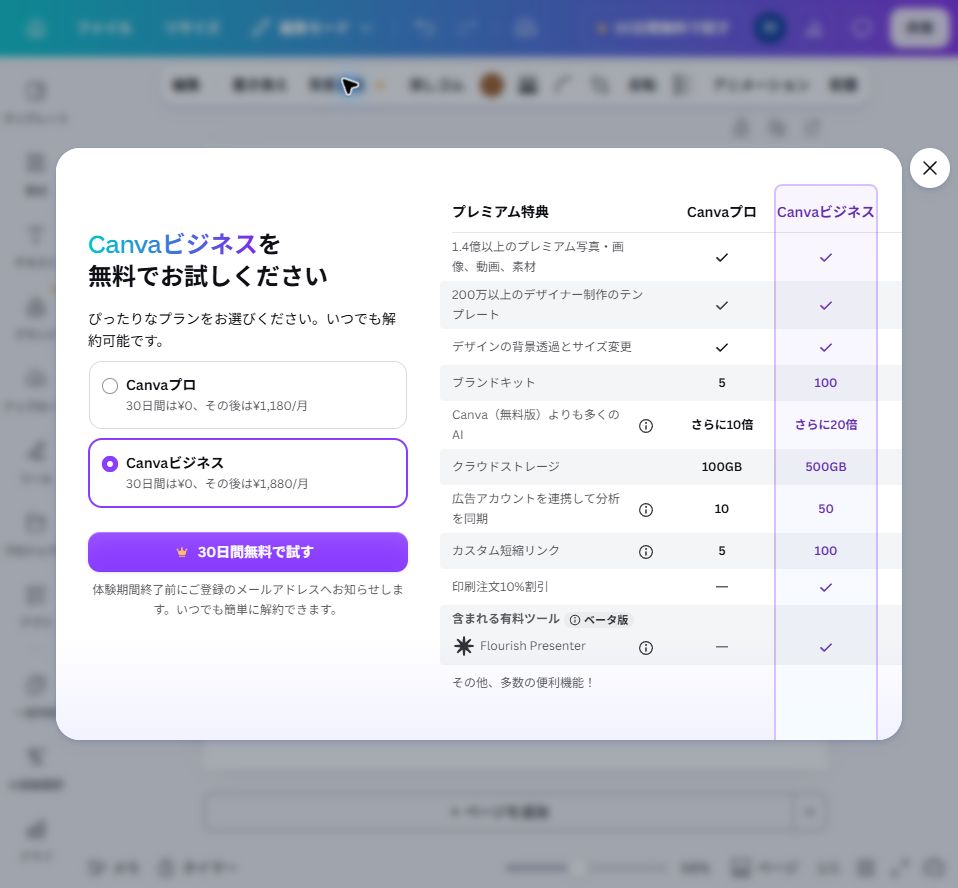The height and width of the screenshot is (888, 958).
Task: Click the ブランドキット row label
Action: pos(494,383)
